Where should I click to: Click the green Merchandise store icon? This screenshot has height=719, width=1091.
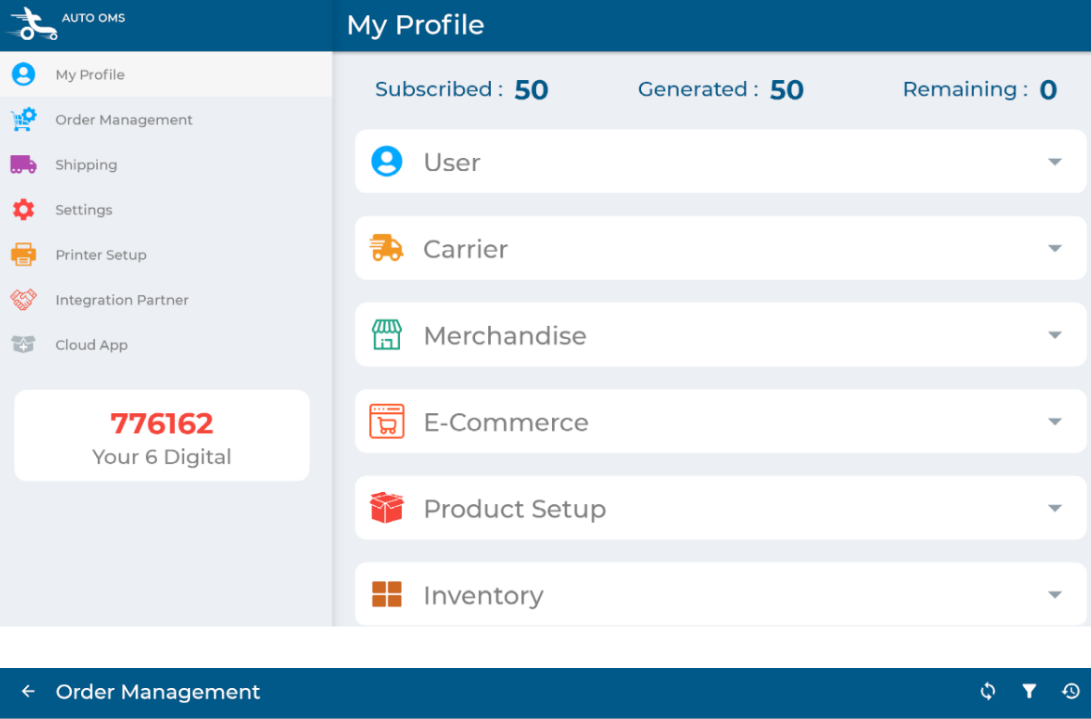click(387, 335)
